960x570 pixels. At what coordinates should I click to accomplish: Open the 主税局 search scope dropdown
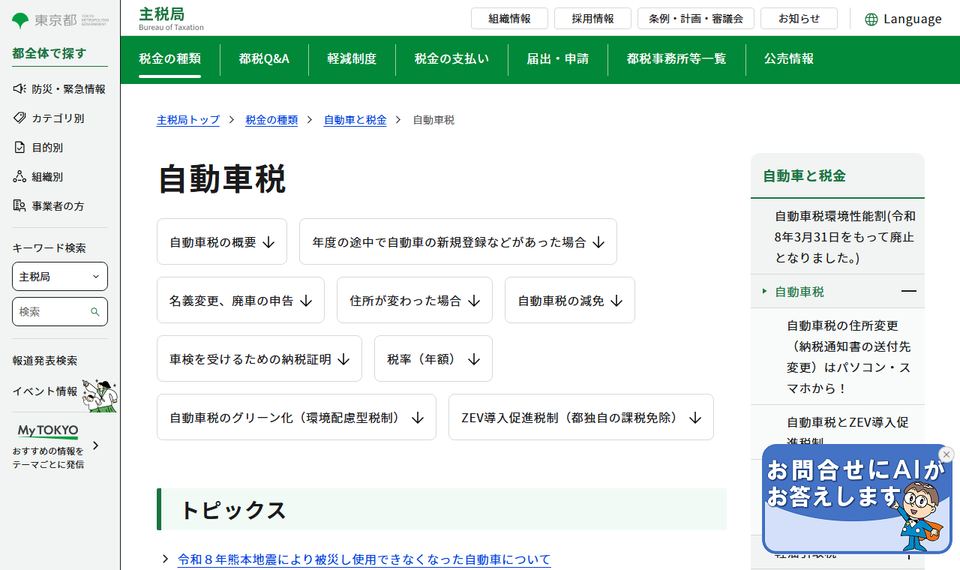tap(60, 277)
